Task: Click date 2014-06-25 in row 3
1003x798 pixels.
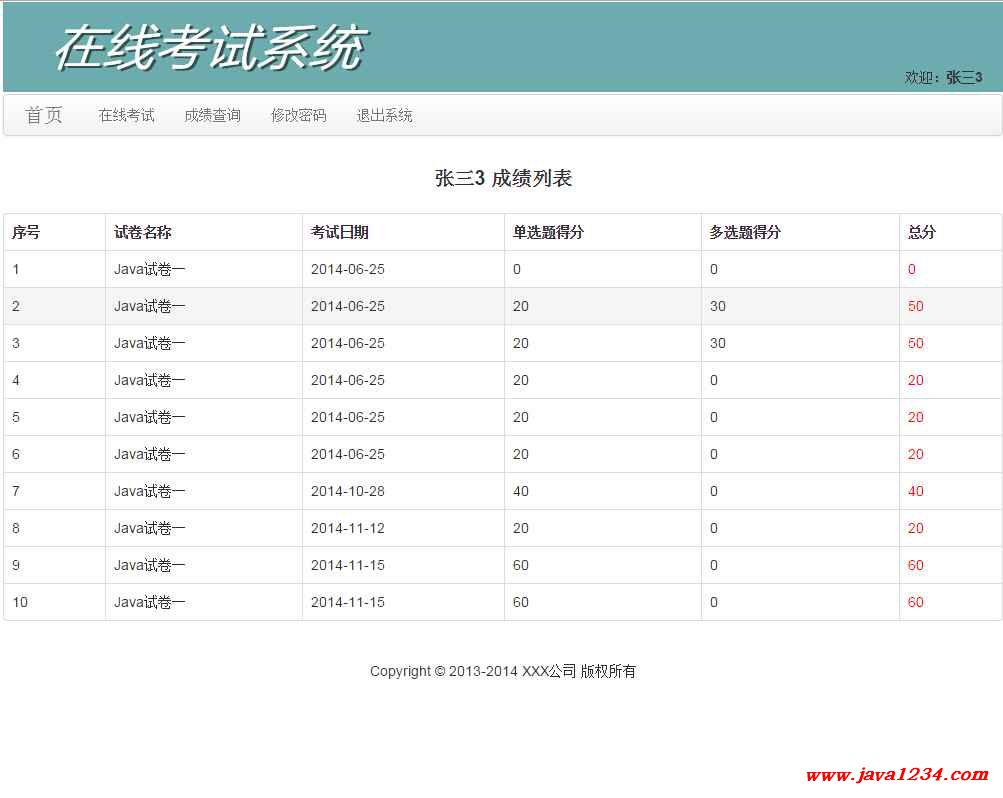Action: pos(348,343)
